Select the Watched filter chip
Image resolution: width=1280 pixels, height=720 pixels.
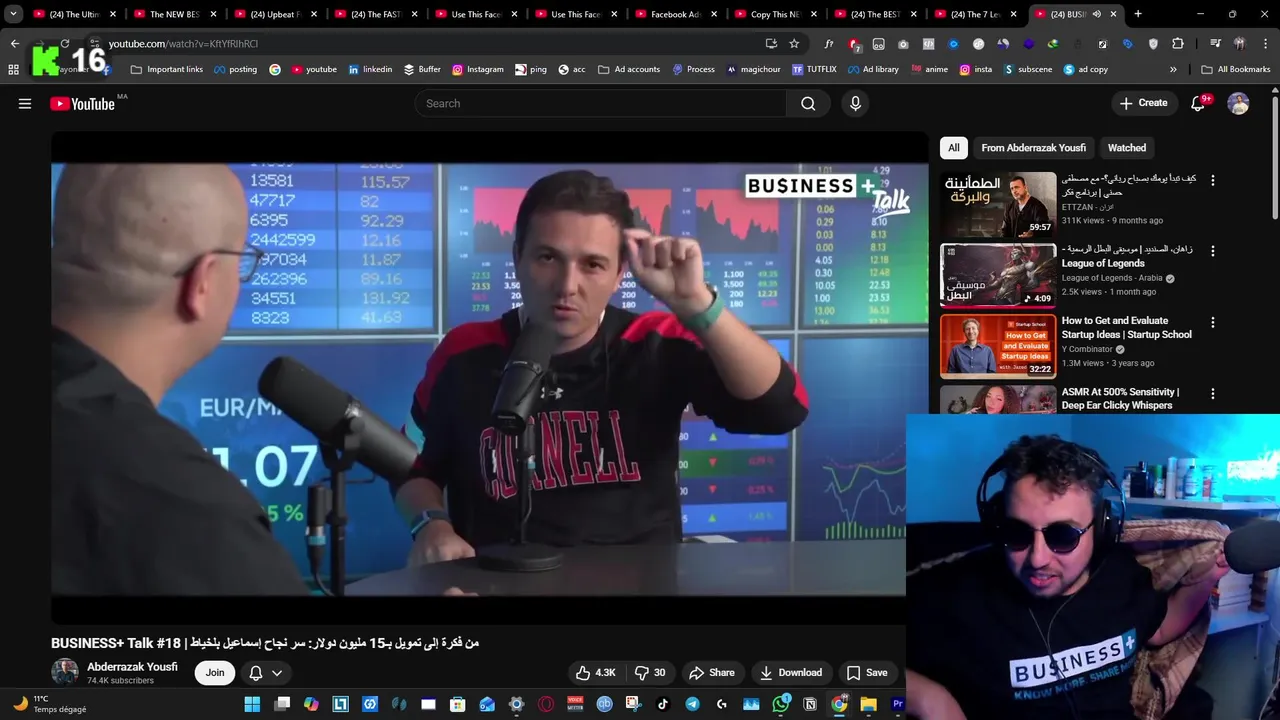coord(1127,148)
